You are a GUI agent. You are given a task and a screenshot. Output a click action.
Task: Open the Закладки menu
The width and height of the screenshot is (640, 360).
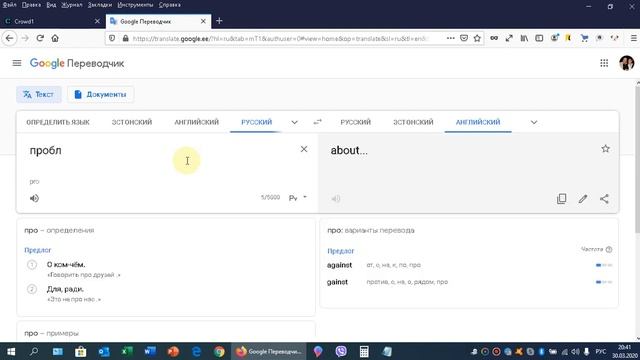tap(100, 5)
